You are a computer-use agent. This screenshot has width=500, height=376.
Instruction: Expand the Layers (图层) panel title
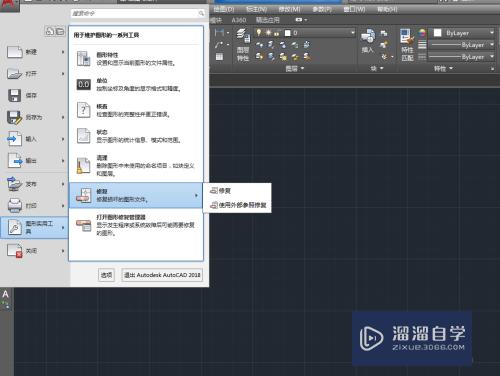click(295, 69)
